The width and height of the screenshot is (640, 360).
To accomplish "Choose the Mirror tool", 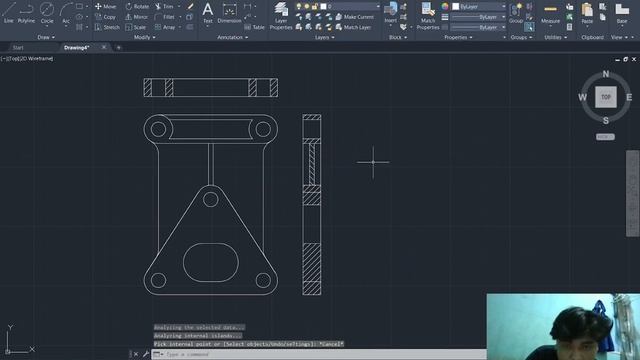I will pyautogui.click(x=136, y=17).
